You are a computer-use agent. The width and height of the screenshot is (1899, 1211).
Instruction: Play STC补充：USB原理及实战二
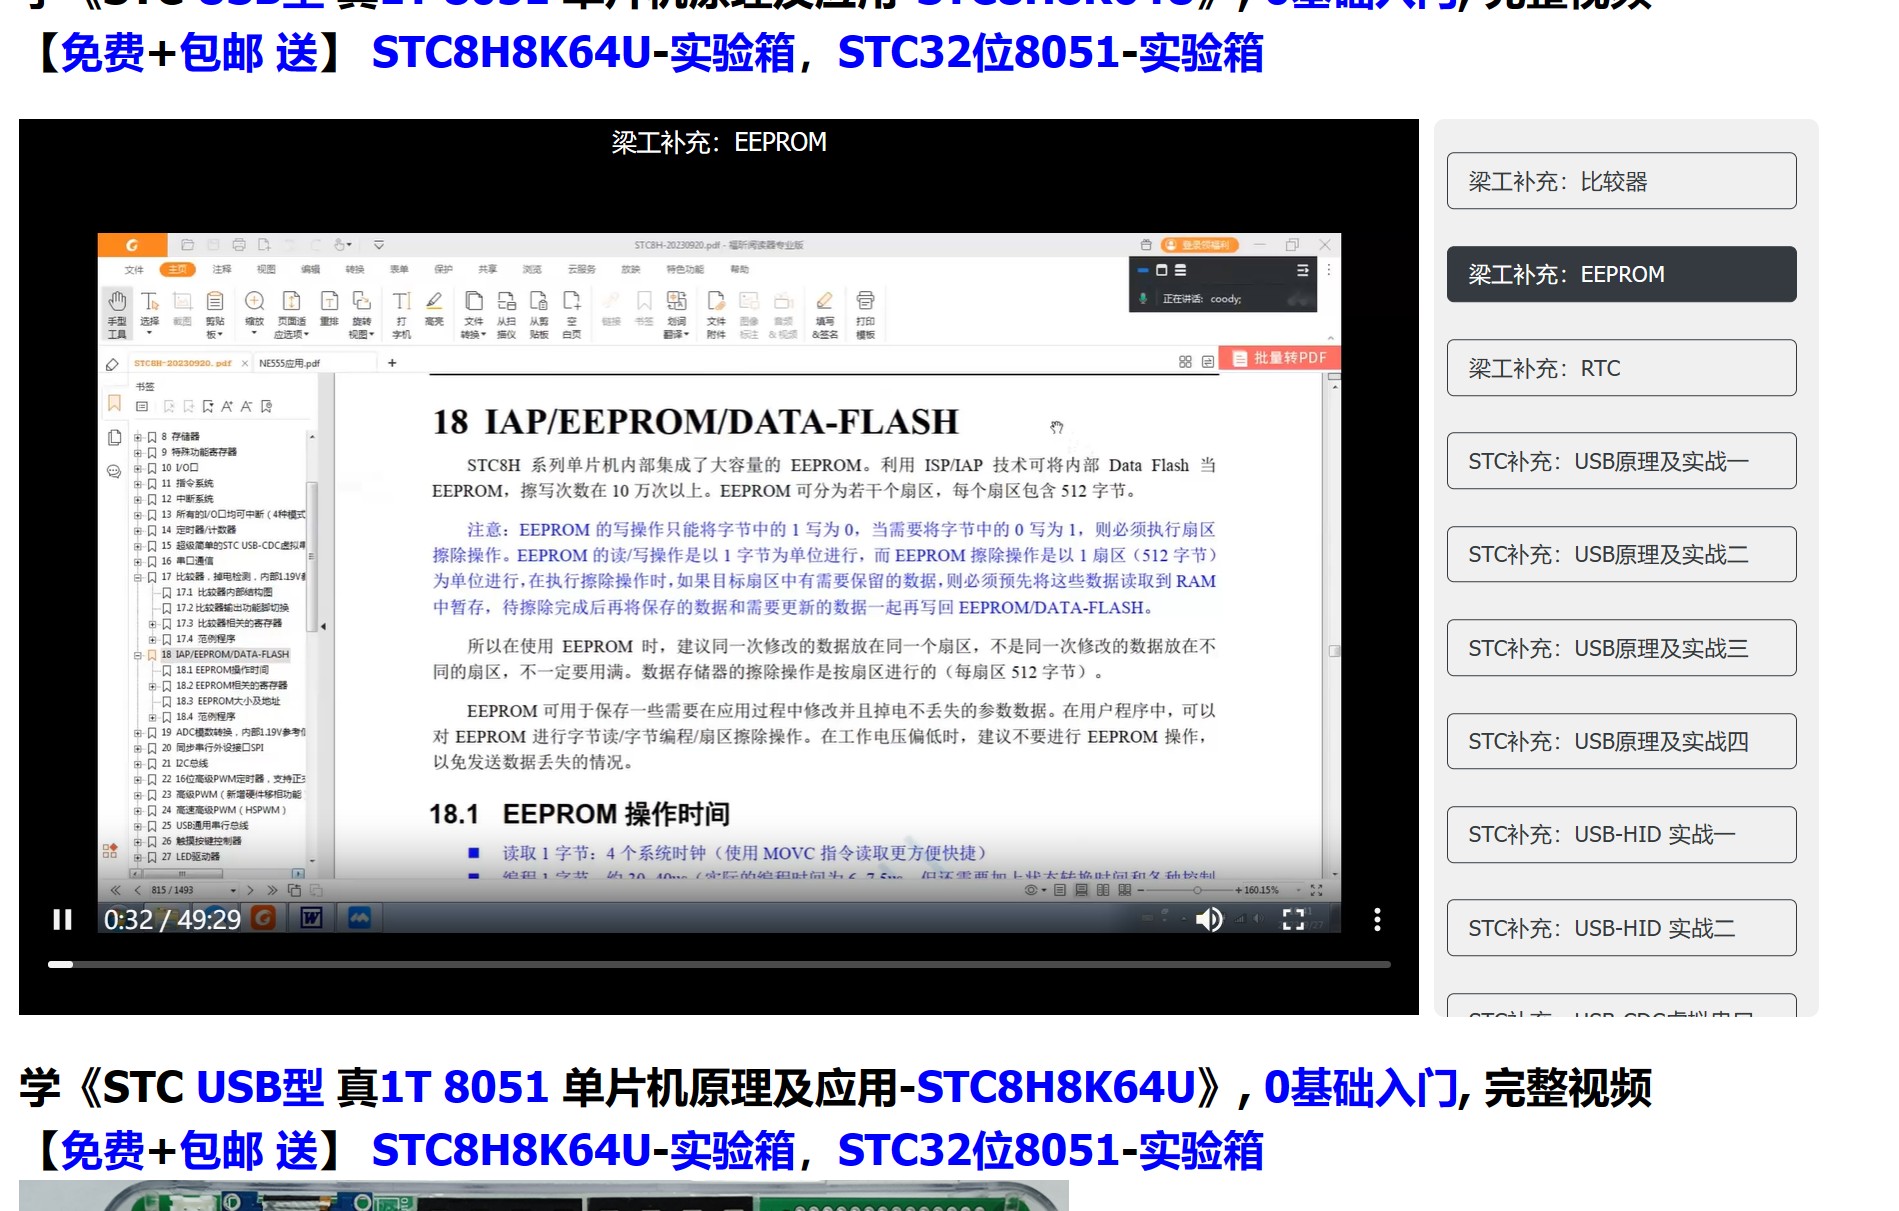[1621, 554]
